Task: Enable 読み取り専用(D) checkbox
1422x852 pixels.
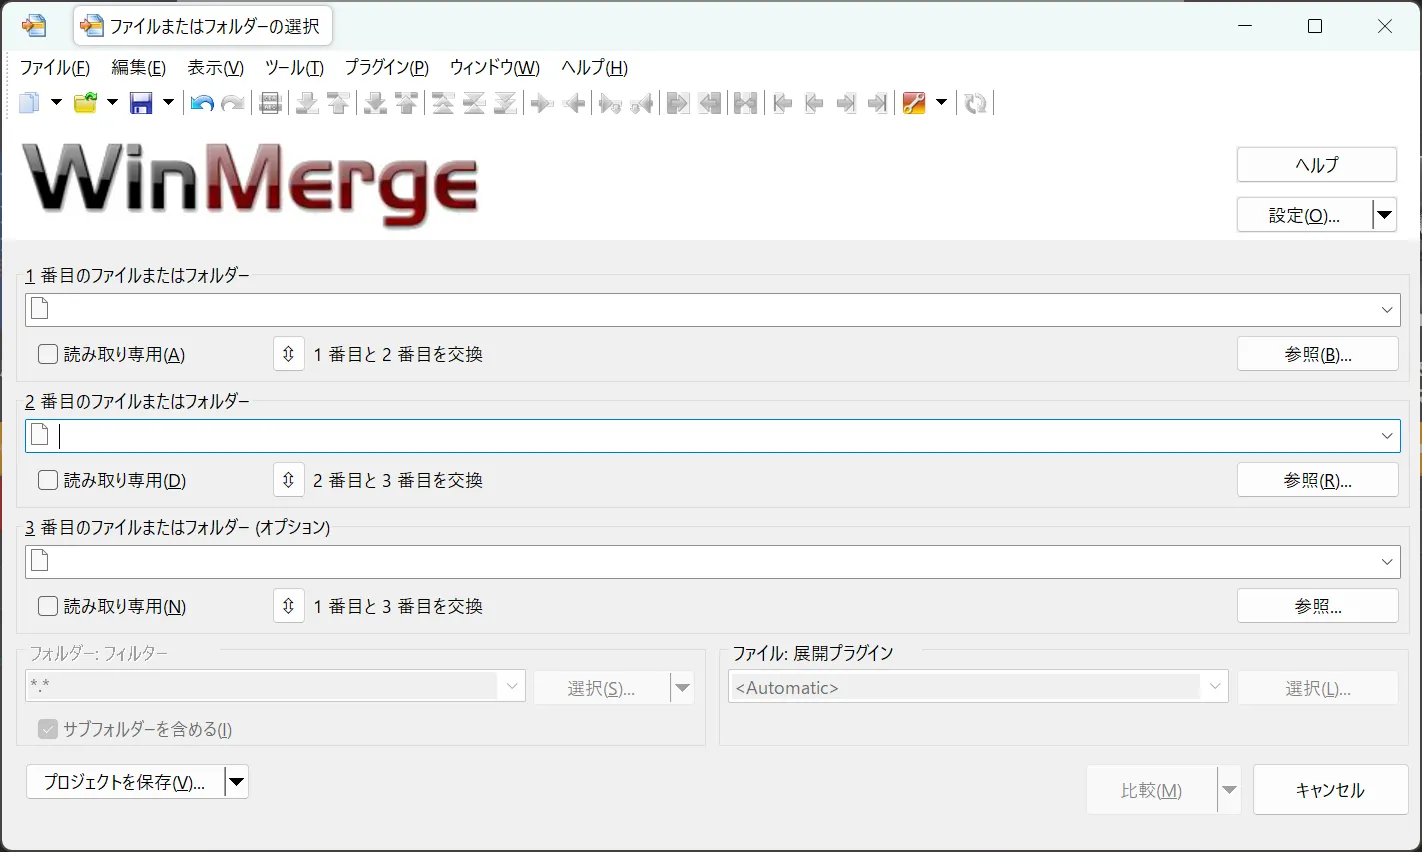Action: click(x=48, y=480)
